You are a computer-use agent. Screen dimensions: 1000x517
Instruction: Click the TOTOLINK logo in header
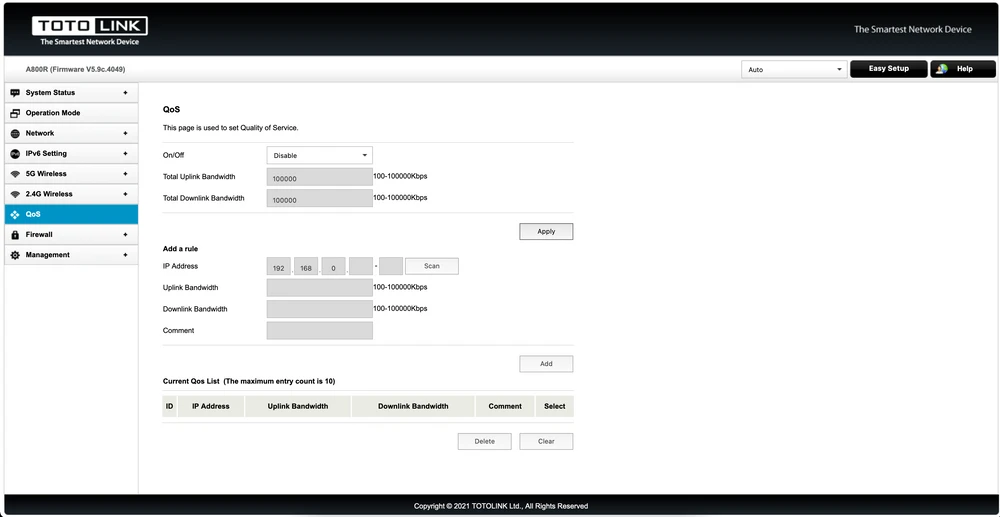[90, 28]
